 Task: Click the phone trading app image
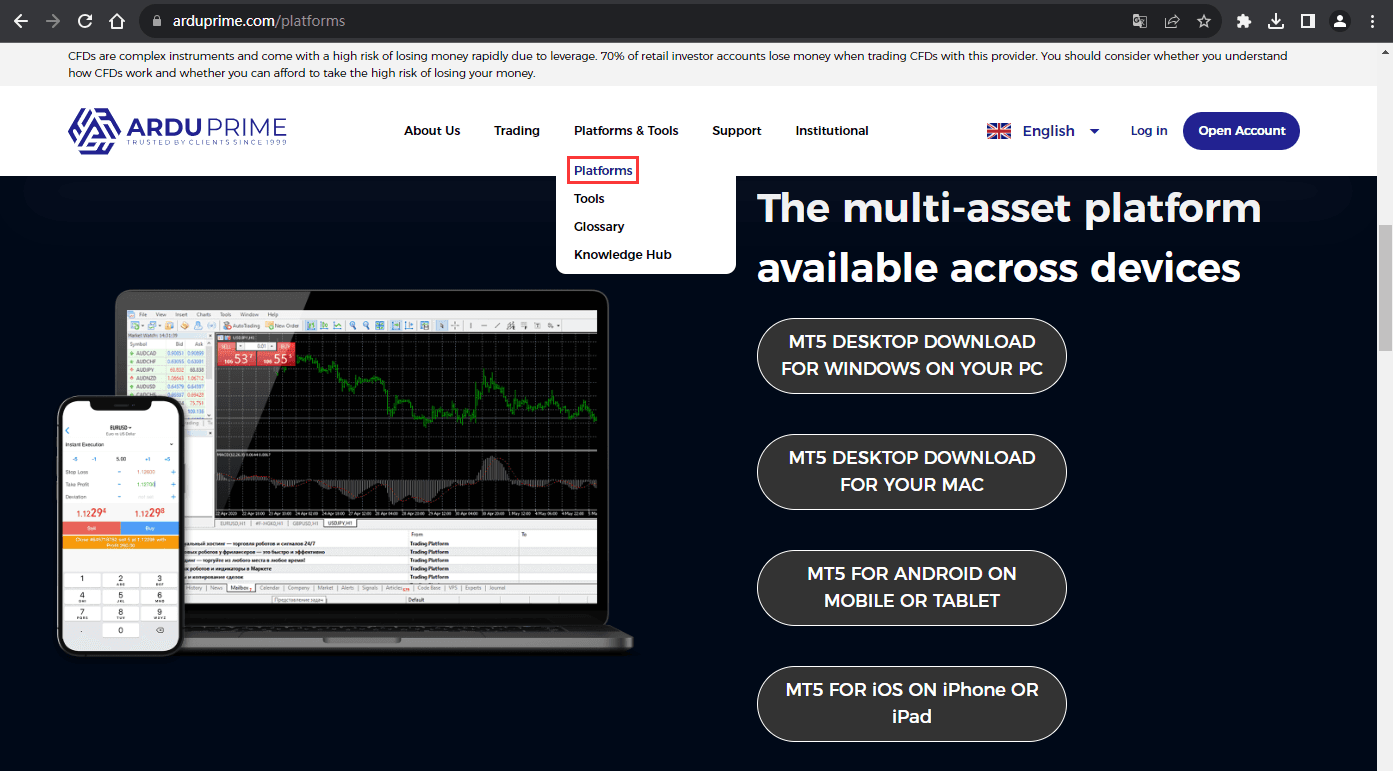pos(120,525)
